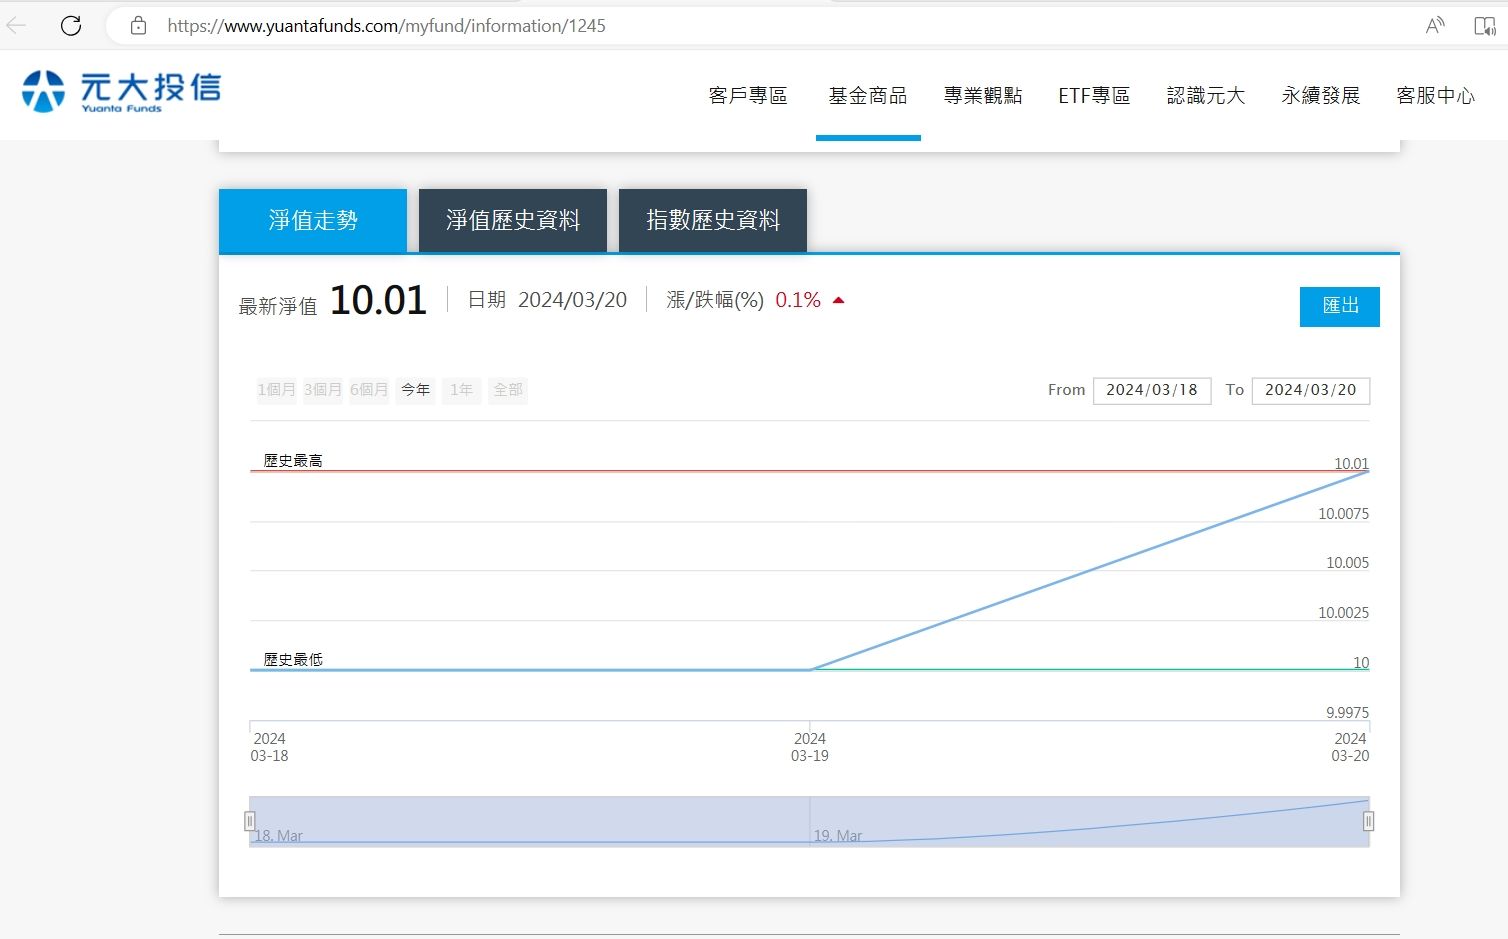Select the 3個月 range button
This screenshot has height=939, width=1508.
point(322,390)
